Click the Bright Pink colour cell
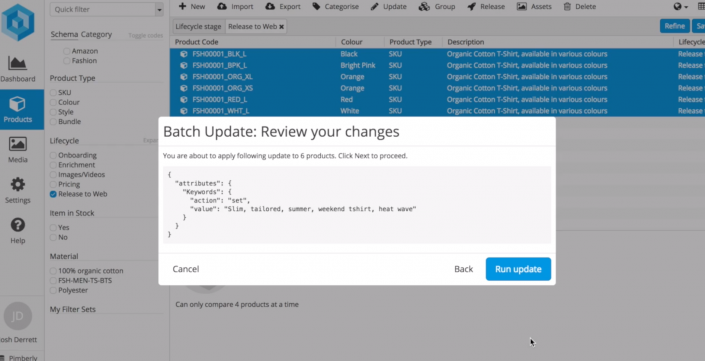 [x=358, y=65]
